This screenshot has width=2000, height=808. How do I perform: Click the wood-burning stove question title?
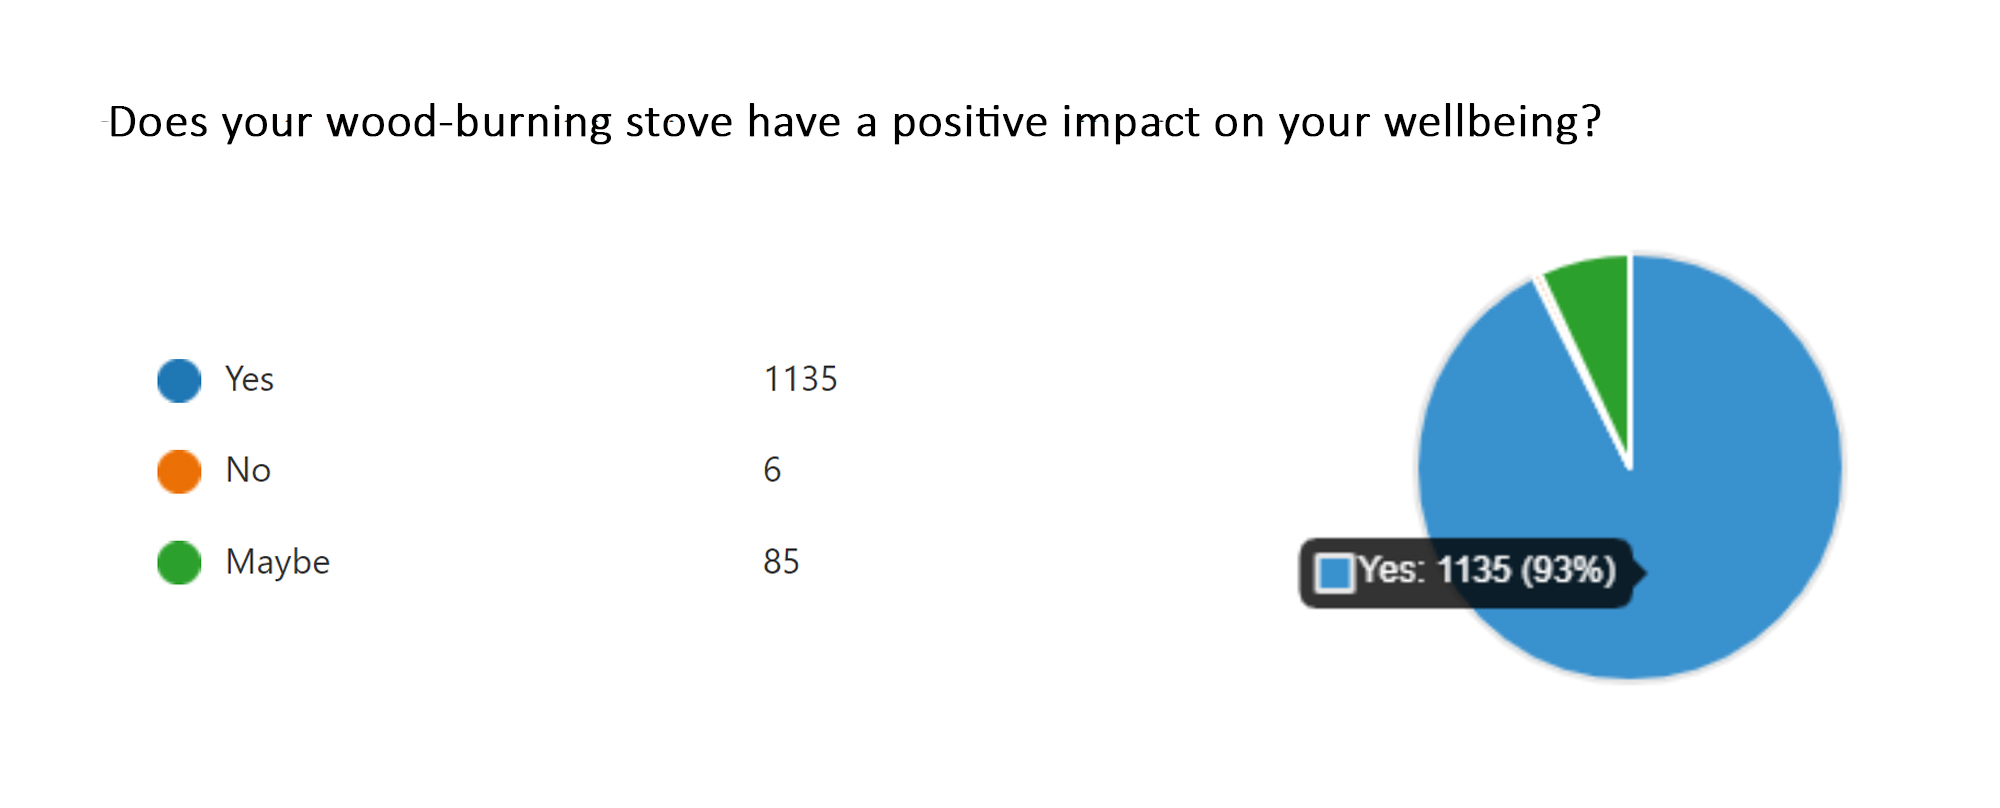tap(855, 122)
